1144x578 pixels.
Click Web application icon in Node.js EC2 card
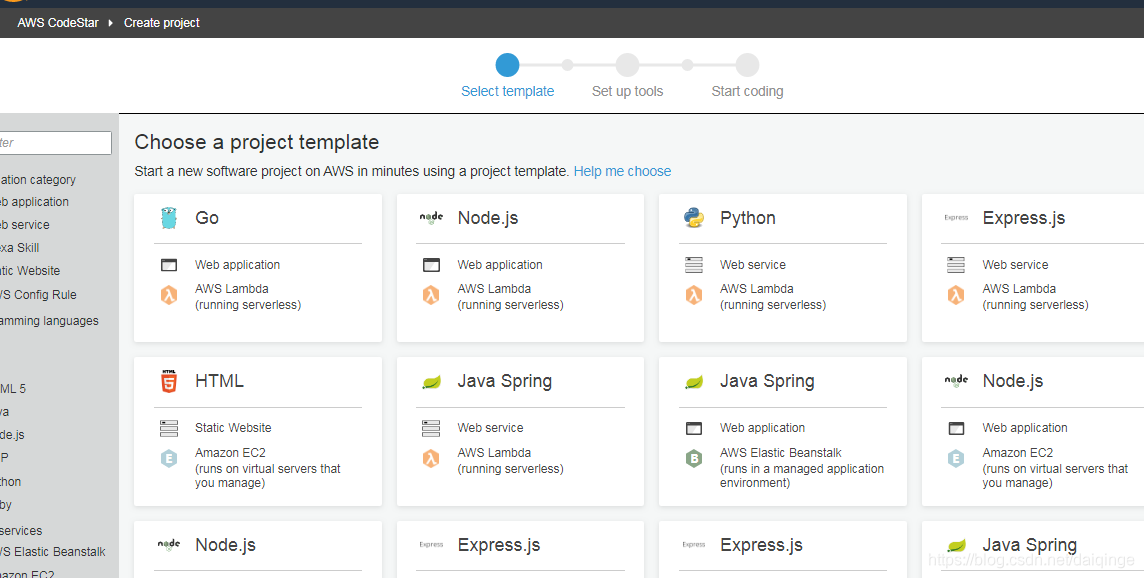click(956, 428)
